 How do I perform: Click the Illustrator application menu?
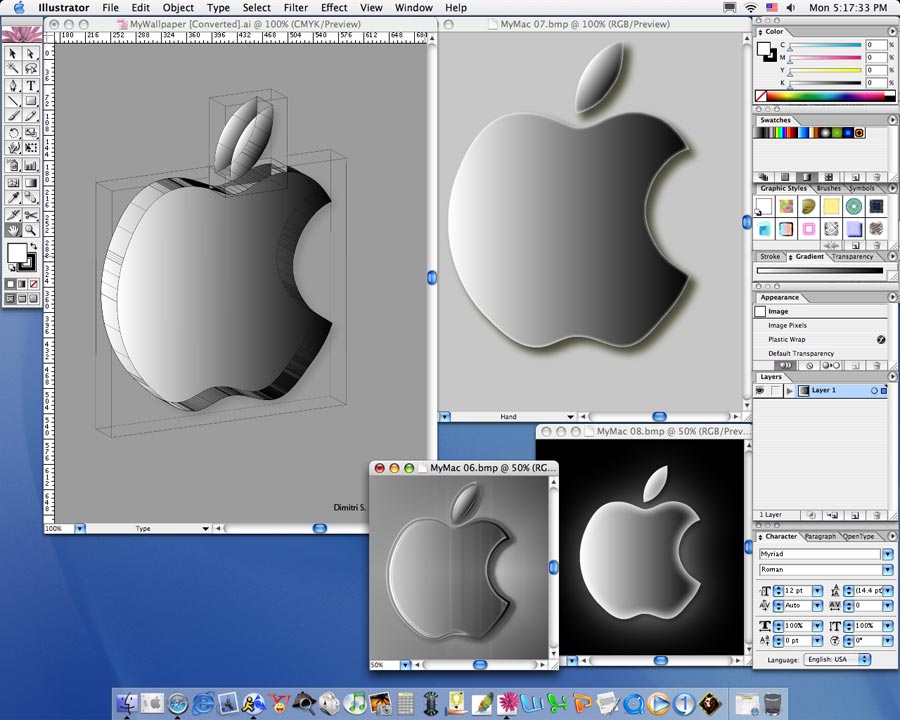(x=64, y=7)
